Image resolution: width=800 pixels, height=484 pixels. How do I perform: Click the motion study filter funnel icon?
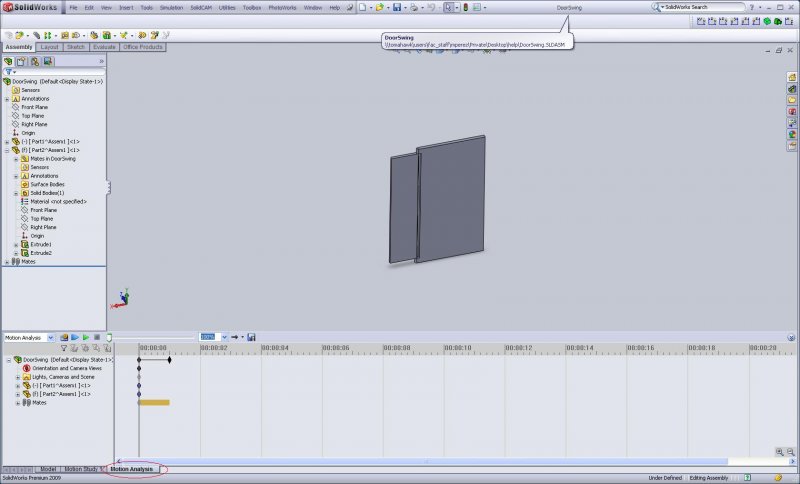64,348
